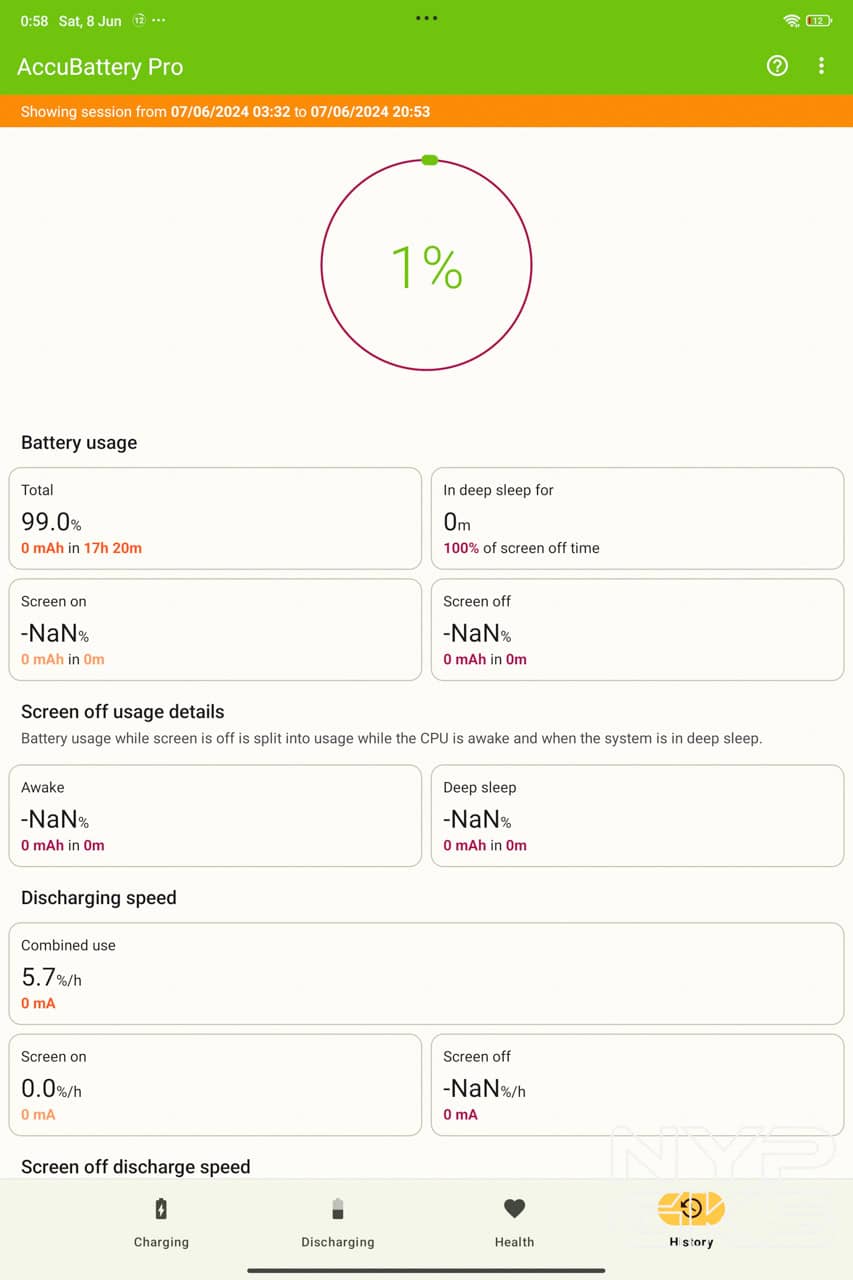Screen dimensions: 853x1280
Task: Click the green handle on battery circle
Action: tap(430, 160)
